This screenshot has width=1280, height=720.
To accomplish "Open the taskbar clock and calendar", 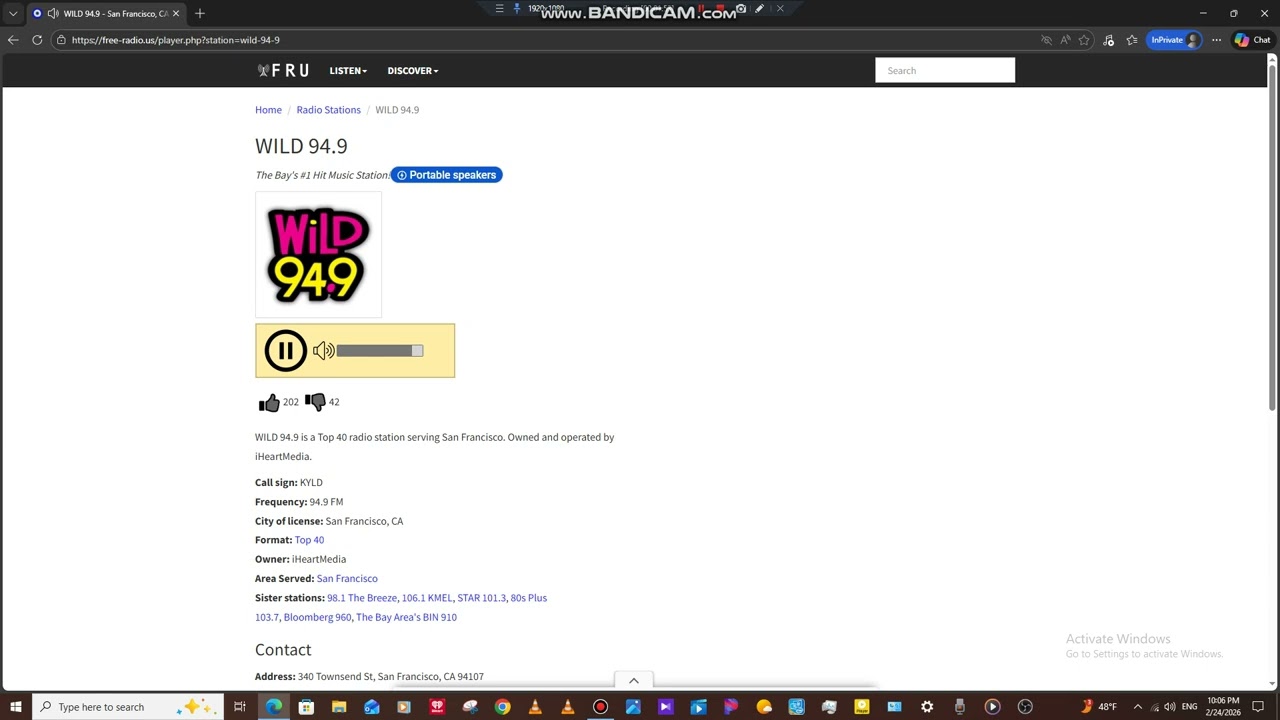I will click(1223, 707).
